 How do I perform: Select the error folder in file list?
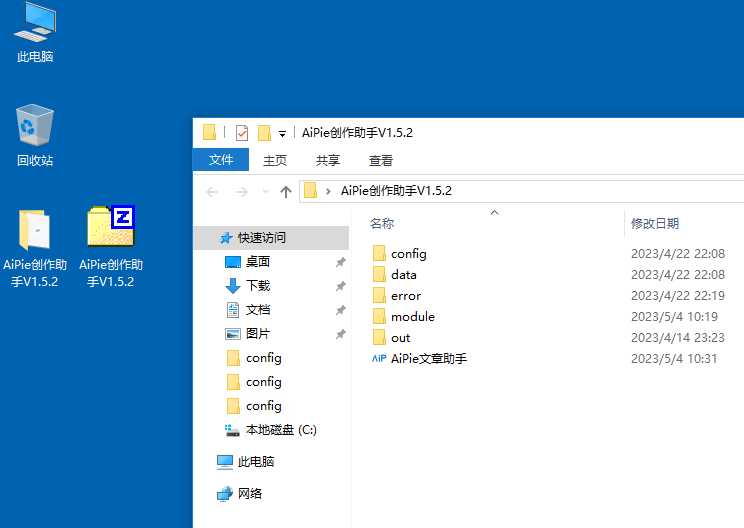pos(406,296)
